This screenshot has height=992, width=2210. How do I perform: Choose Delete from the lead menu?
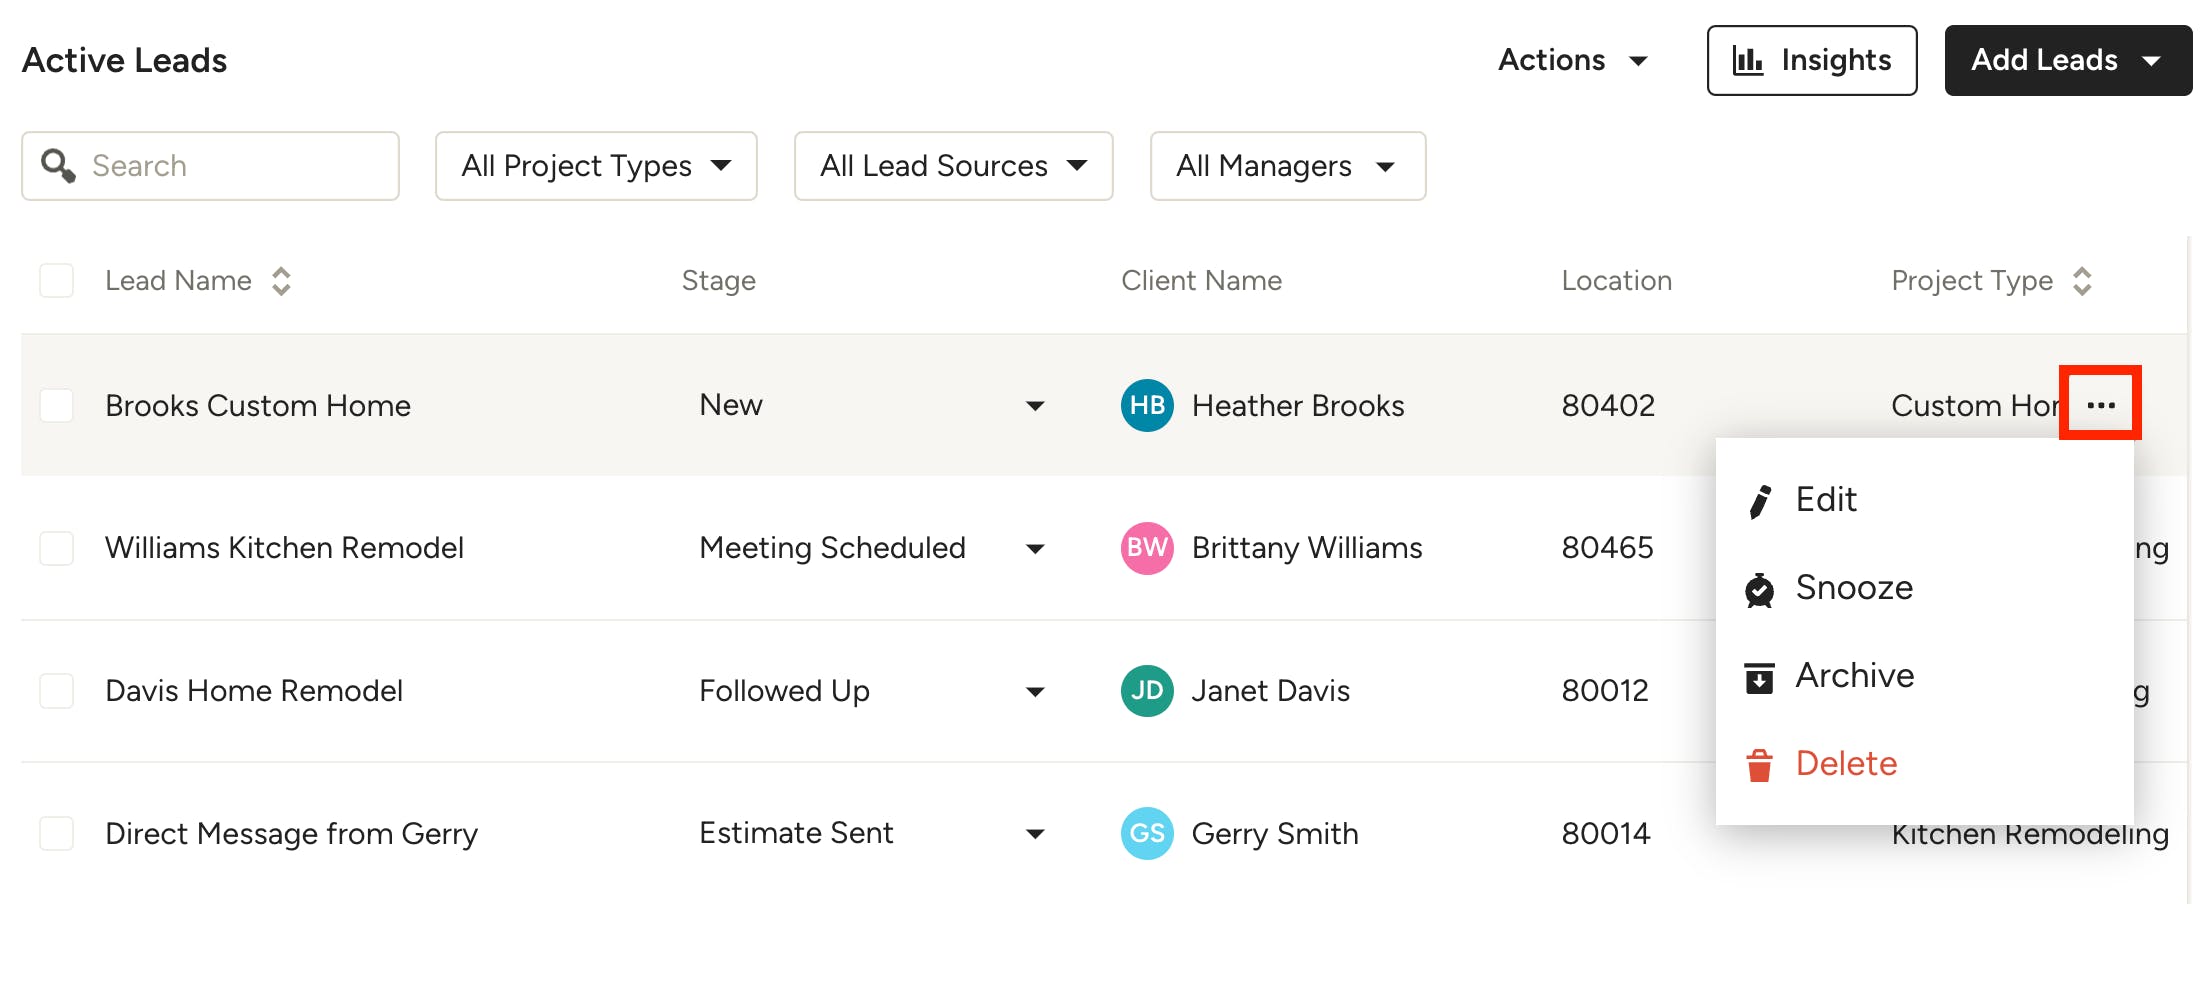(x=1845, y=764)
